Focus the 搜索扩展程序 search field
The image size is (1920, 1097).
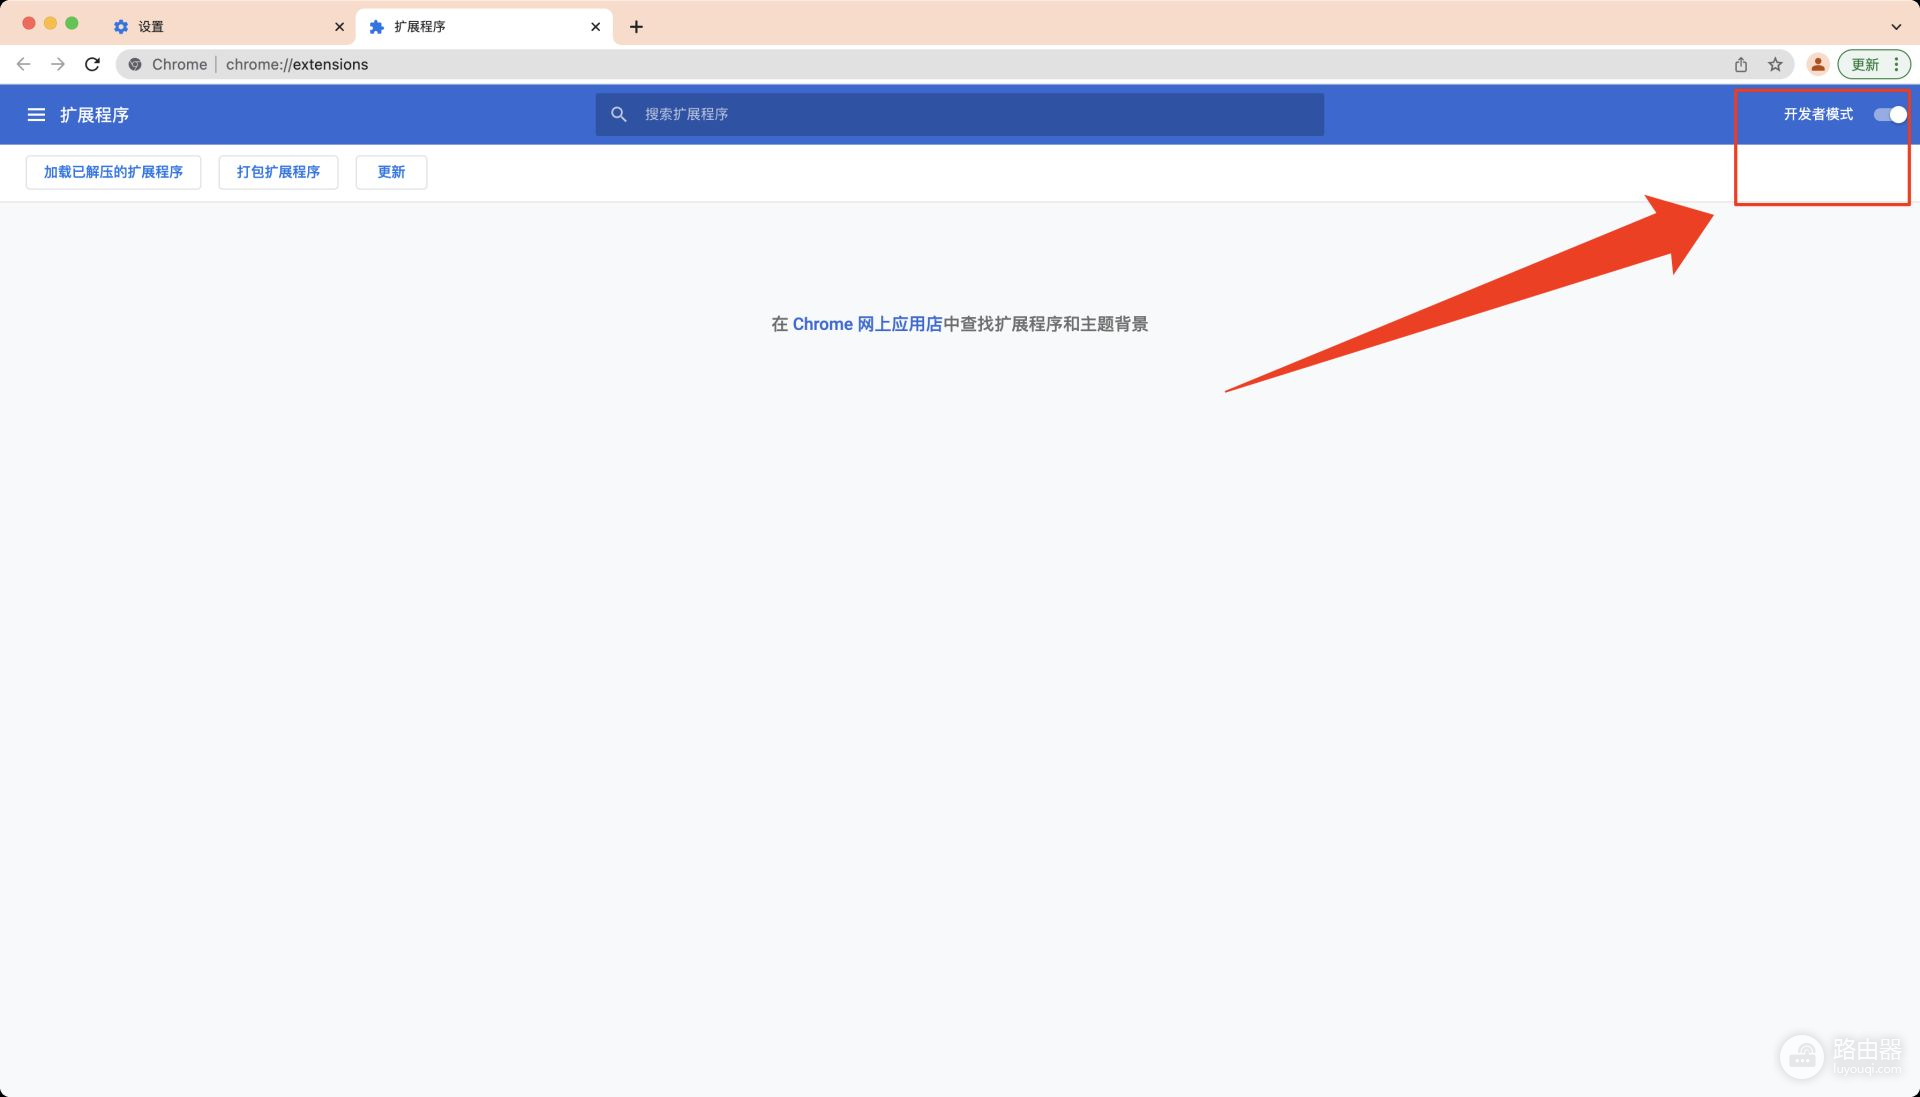pyautogui.click(x=959, y=114)
